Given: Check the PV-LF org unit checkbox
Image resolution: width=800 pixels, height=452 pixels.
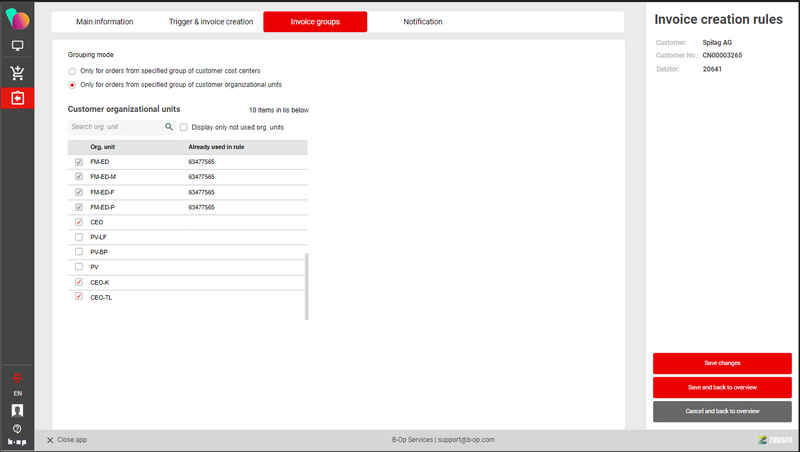Looking at the screenshot, I should (x=79, y=237).
